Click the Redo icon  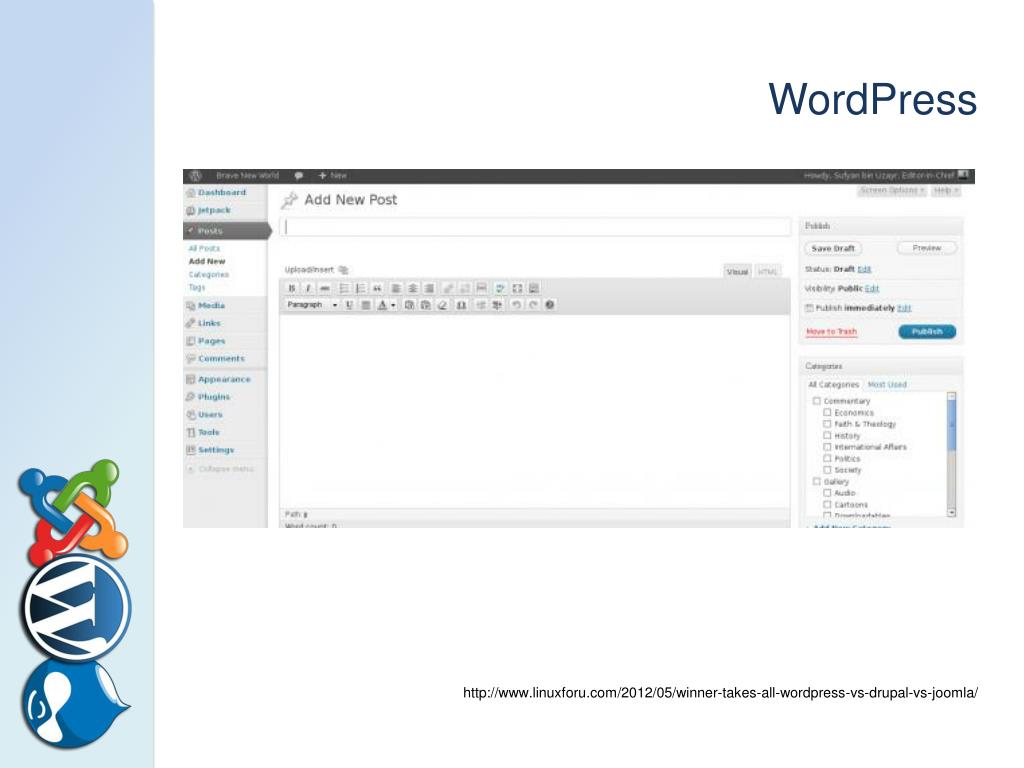tap(533, 305)
